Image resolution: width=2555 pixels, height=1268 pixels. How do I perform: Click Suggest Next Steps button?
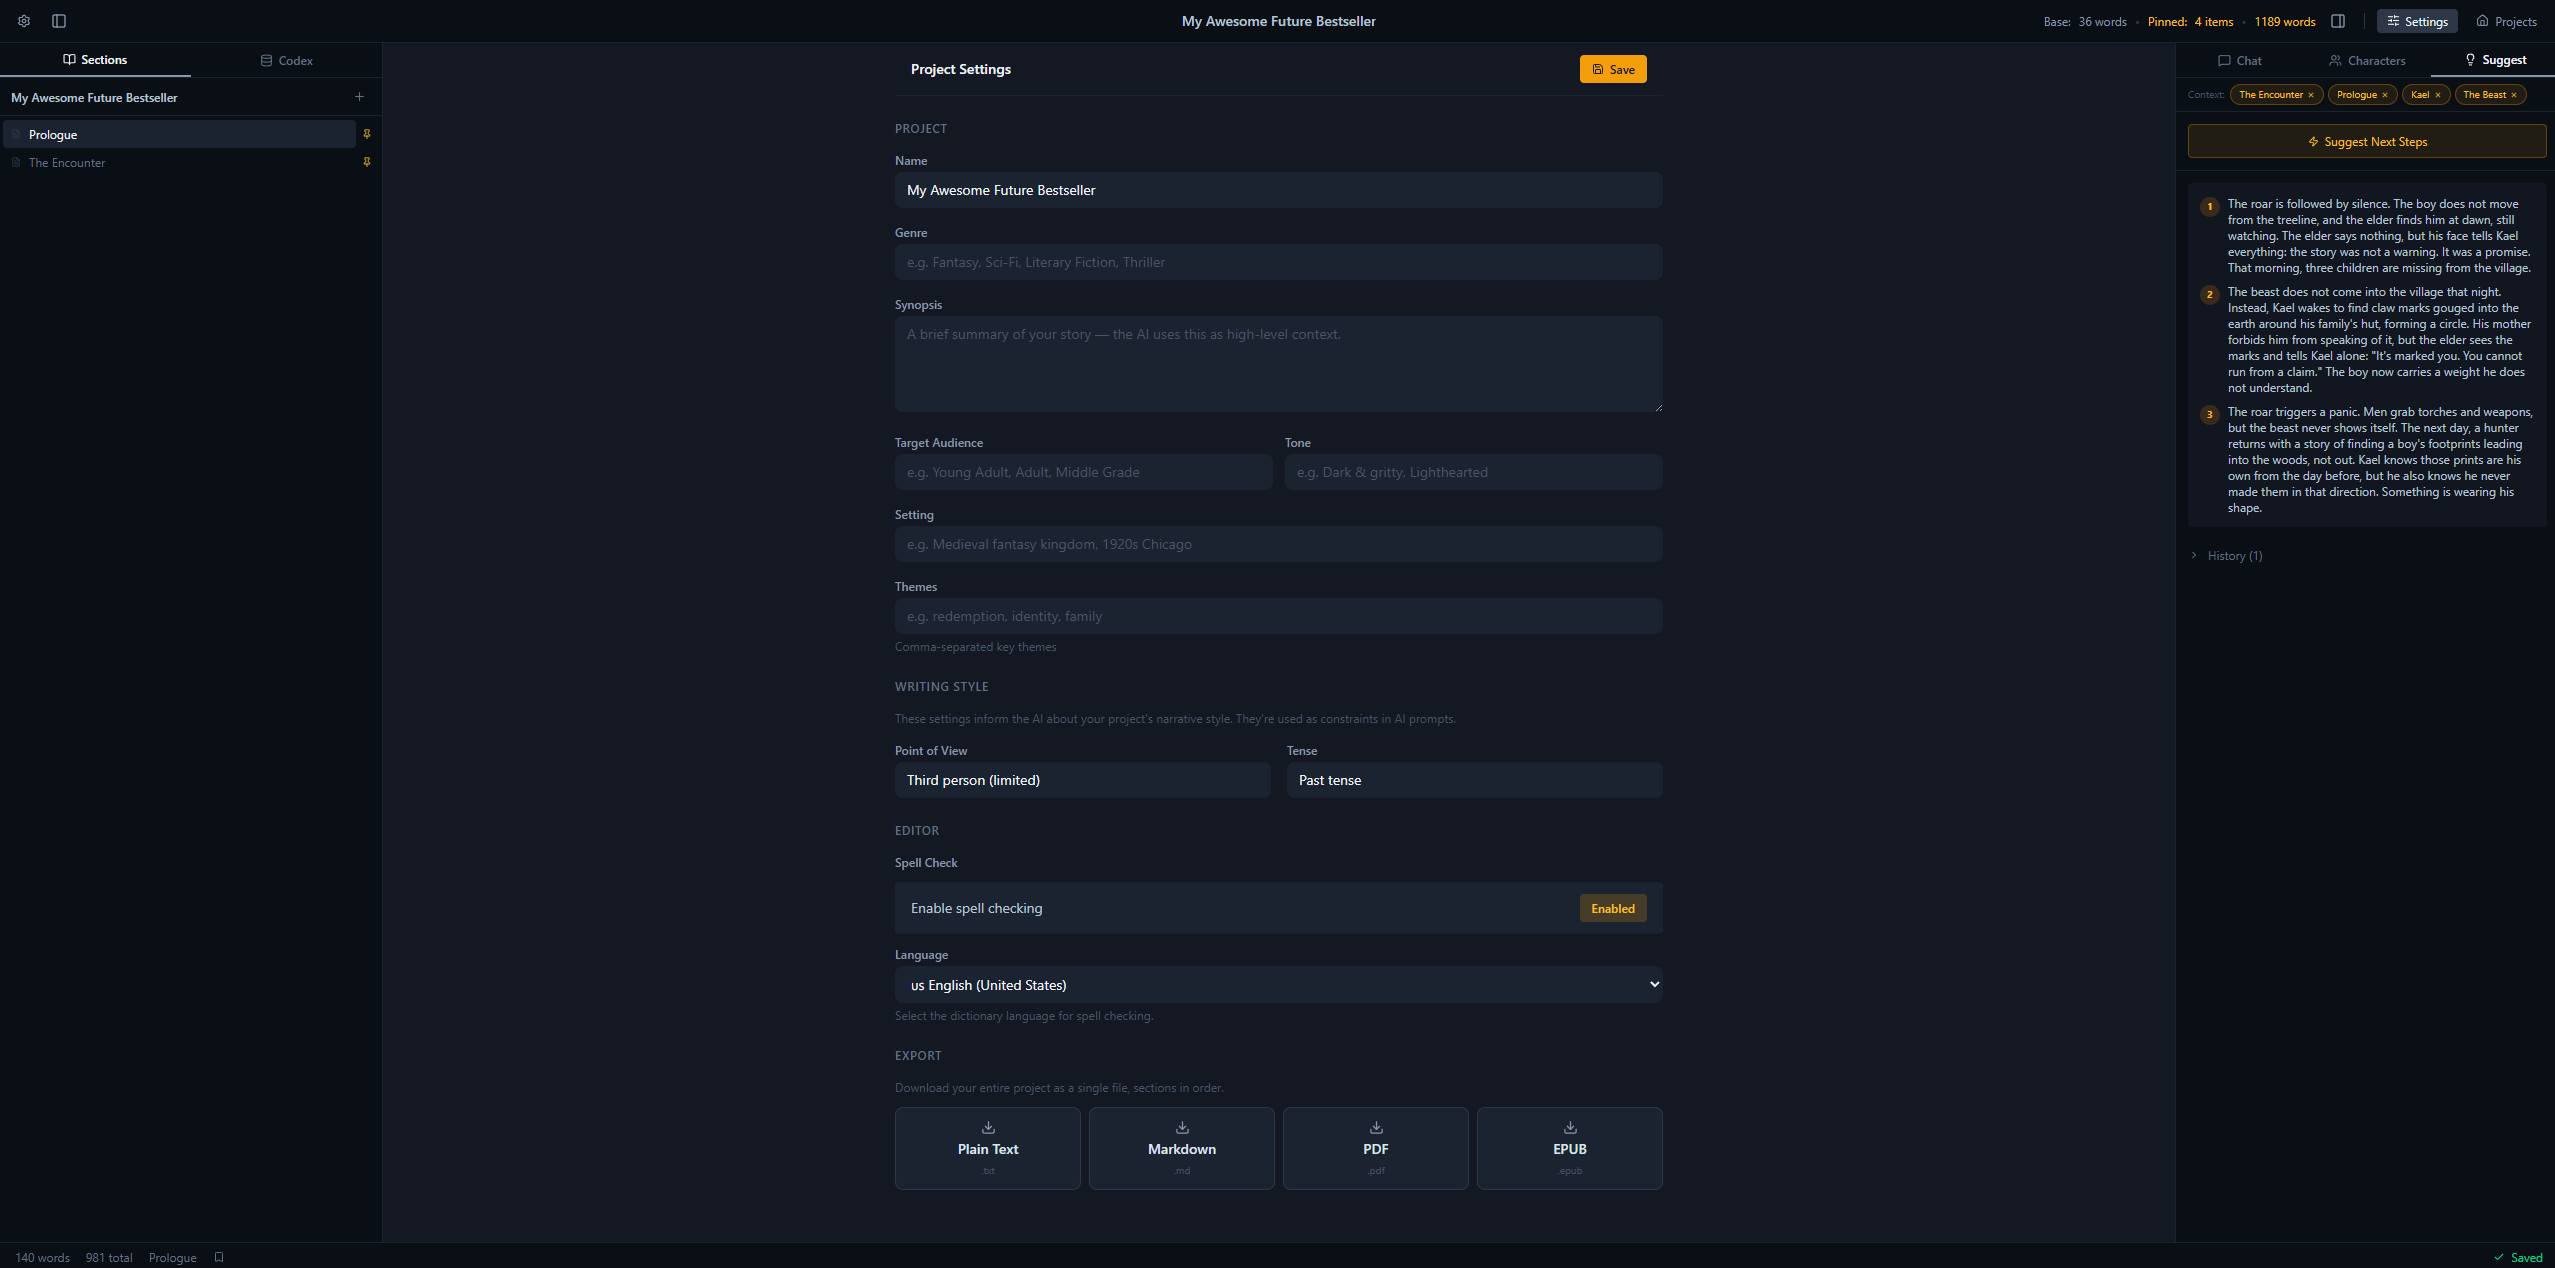pyautogui.click(x=2367, y=141)
